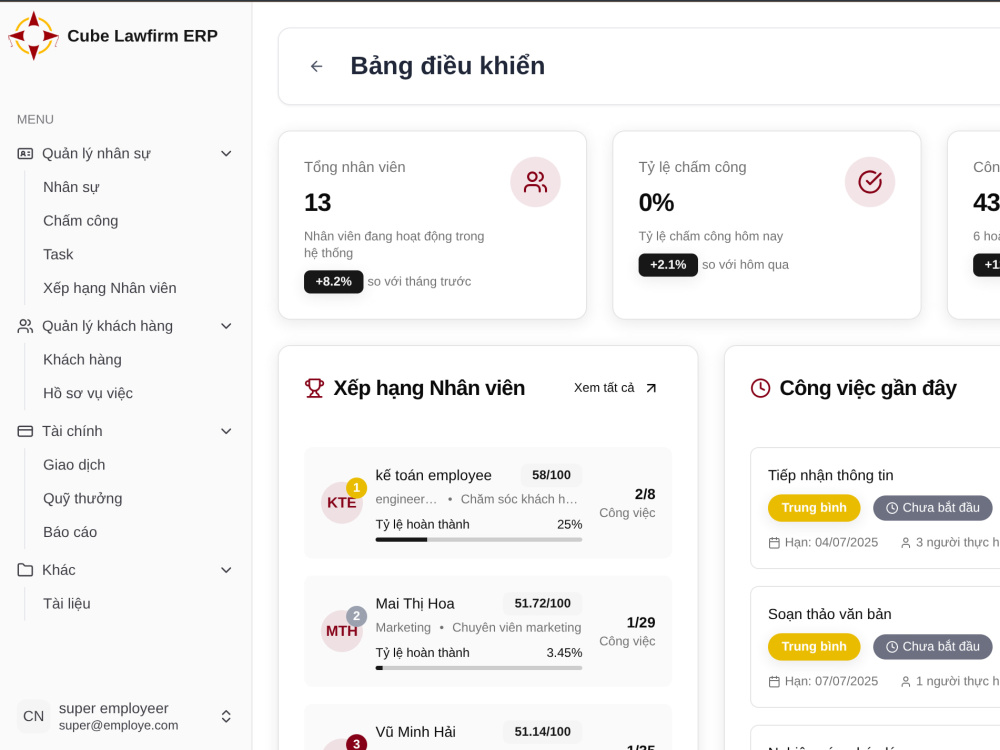Screen dimensions: 1000x750
Task: Click the MTH avatar of Mai Thị Hoa
Action: point(342,631)
